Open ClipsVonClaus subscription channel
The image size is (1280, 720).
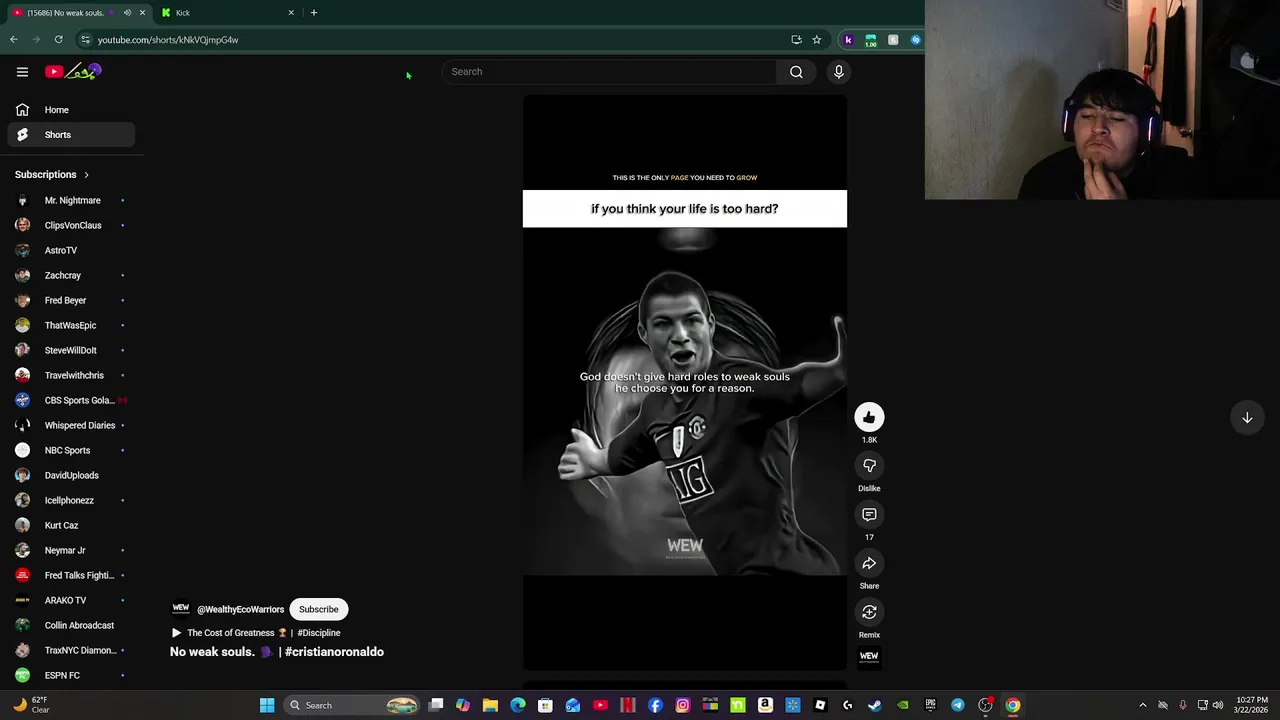point(71,225)
